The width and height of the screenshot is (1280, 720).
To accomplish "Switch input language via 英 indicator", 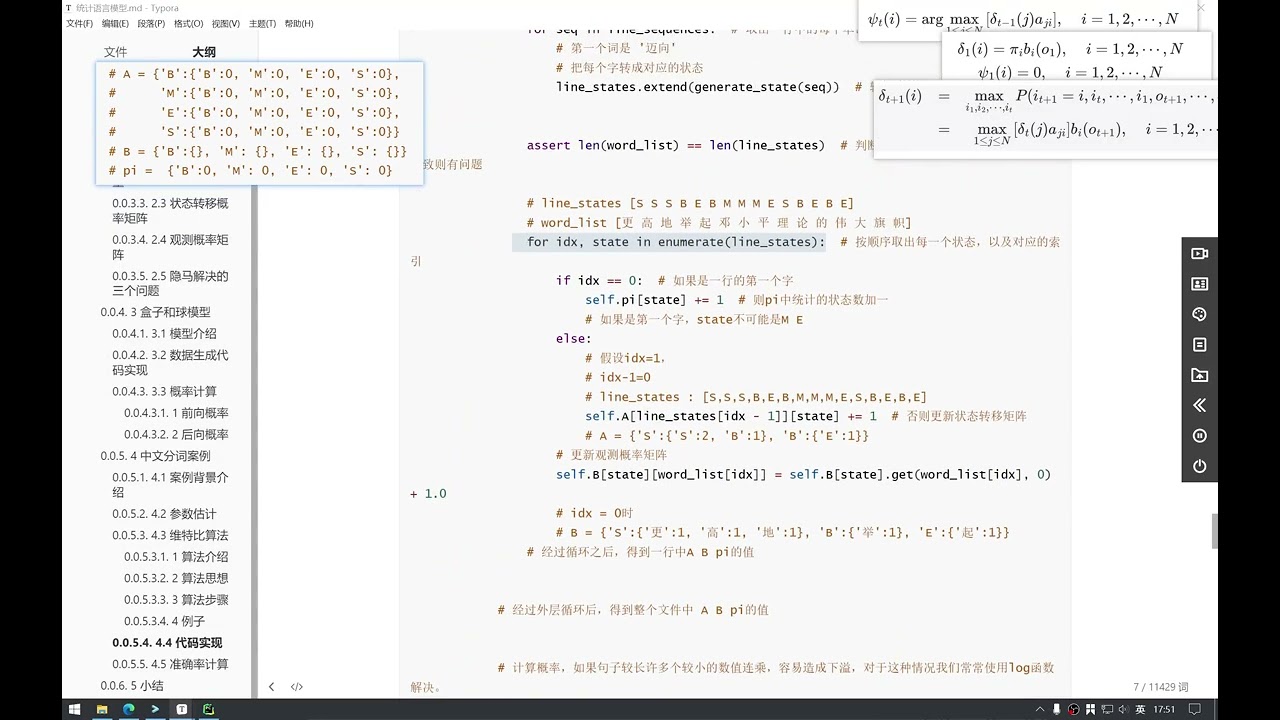I will pyautogui.click(x=1140, y=709).
